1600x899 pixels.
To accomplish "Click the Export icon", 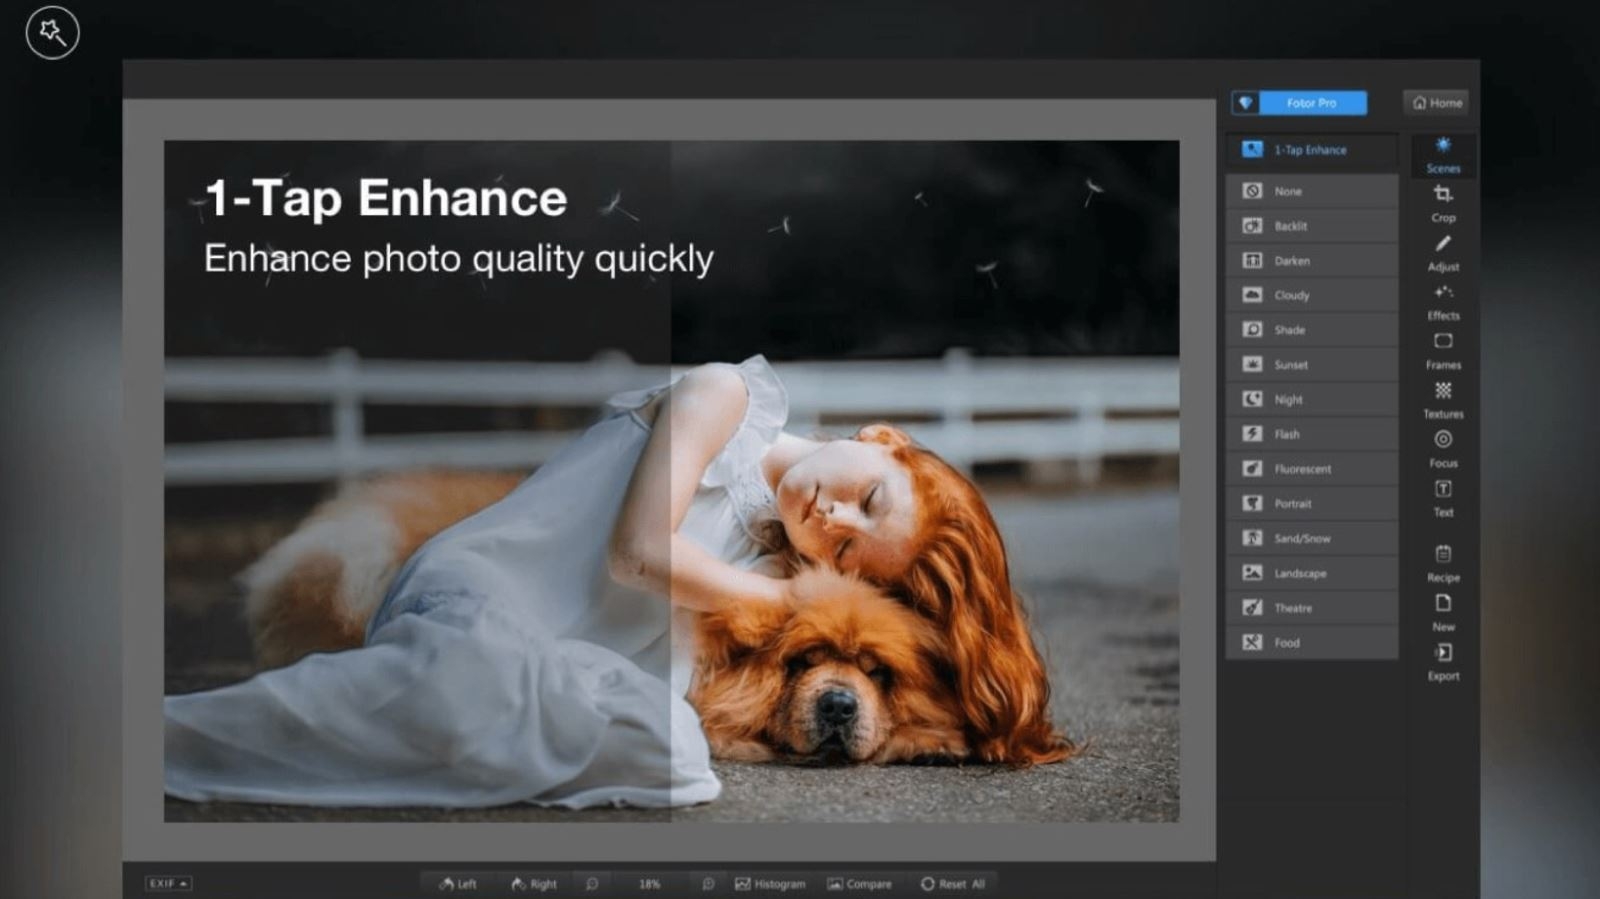I will coord(1443,660).
